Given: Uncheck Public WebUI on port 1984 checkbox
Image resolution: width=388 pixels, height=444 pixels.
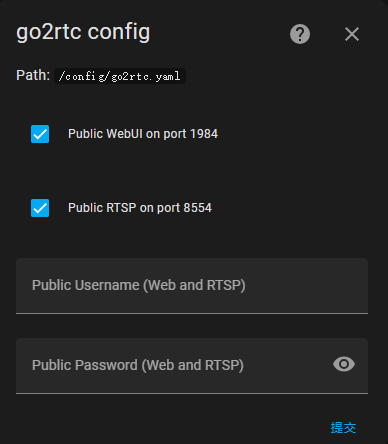Looking at the screenshot, I should (40, 134).
